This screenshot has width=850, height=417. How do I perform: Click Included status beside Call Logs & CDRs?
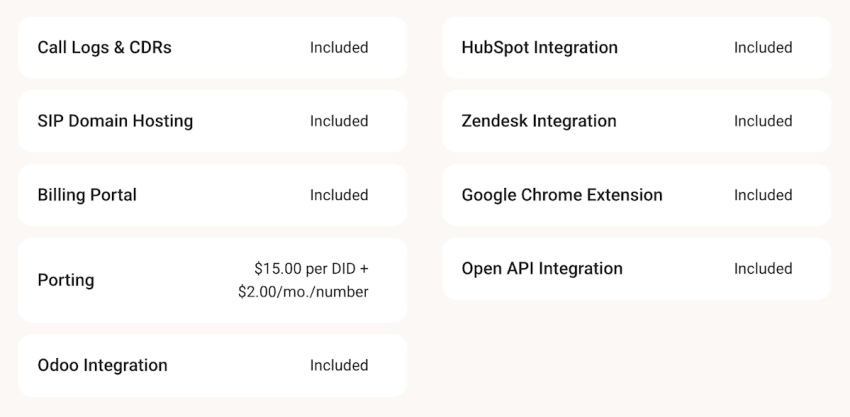pyautogui.click(x=339, y=48)
